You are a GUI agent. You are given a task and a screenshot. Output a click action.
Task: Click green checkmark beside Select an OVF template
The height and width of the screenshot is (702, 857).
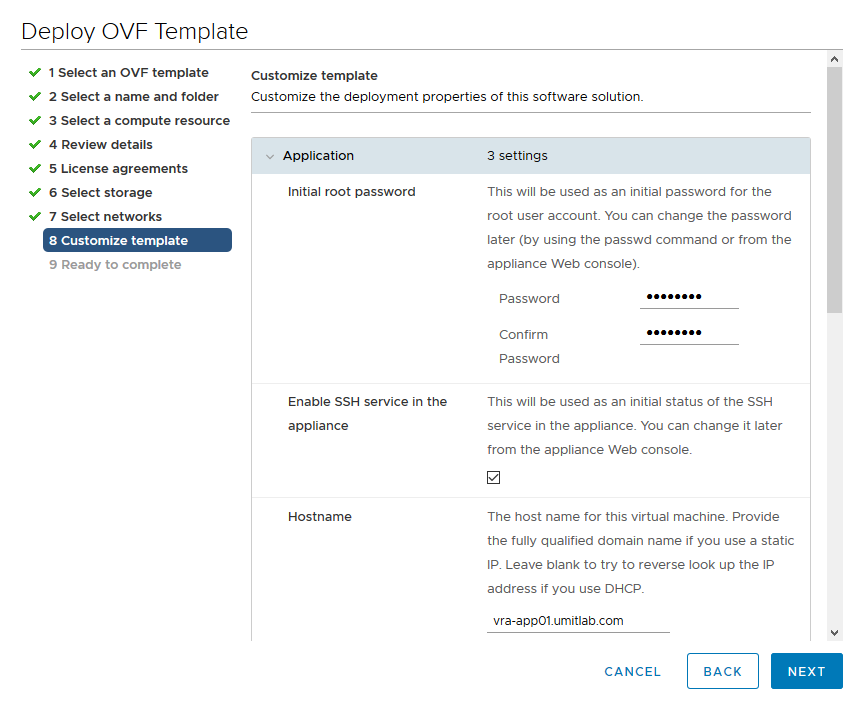[35, 73]
